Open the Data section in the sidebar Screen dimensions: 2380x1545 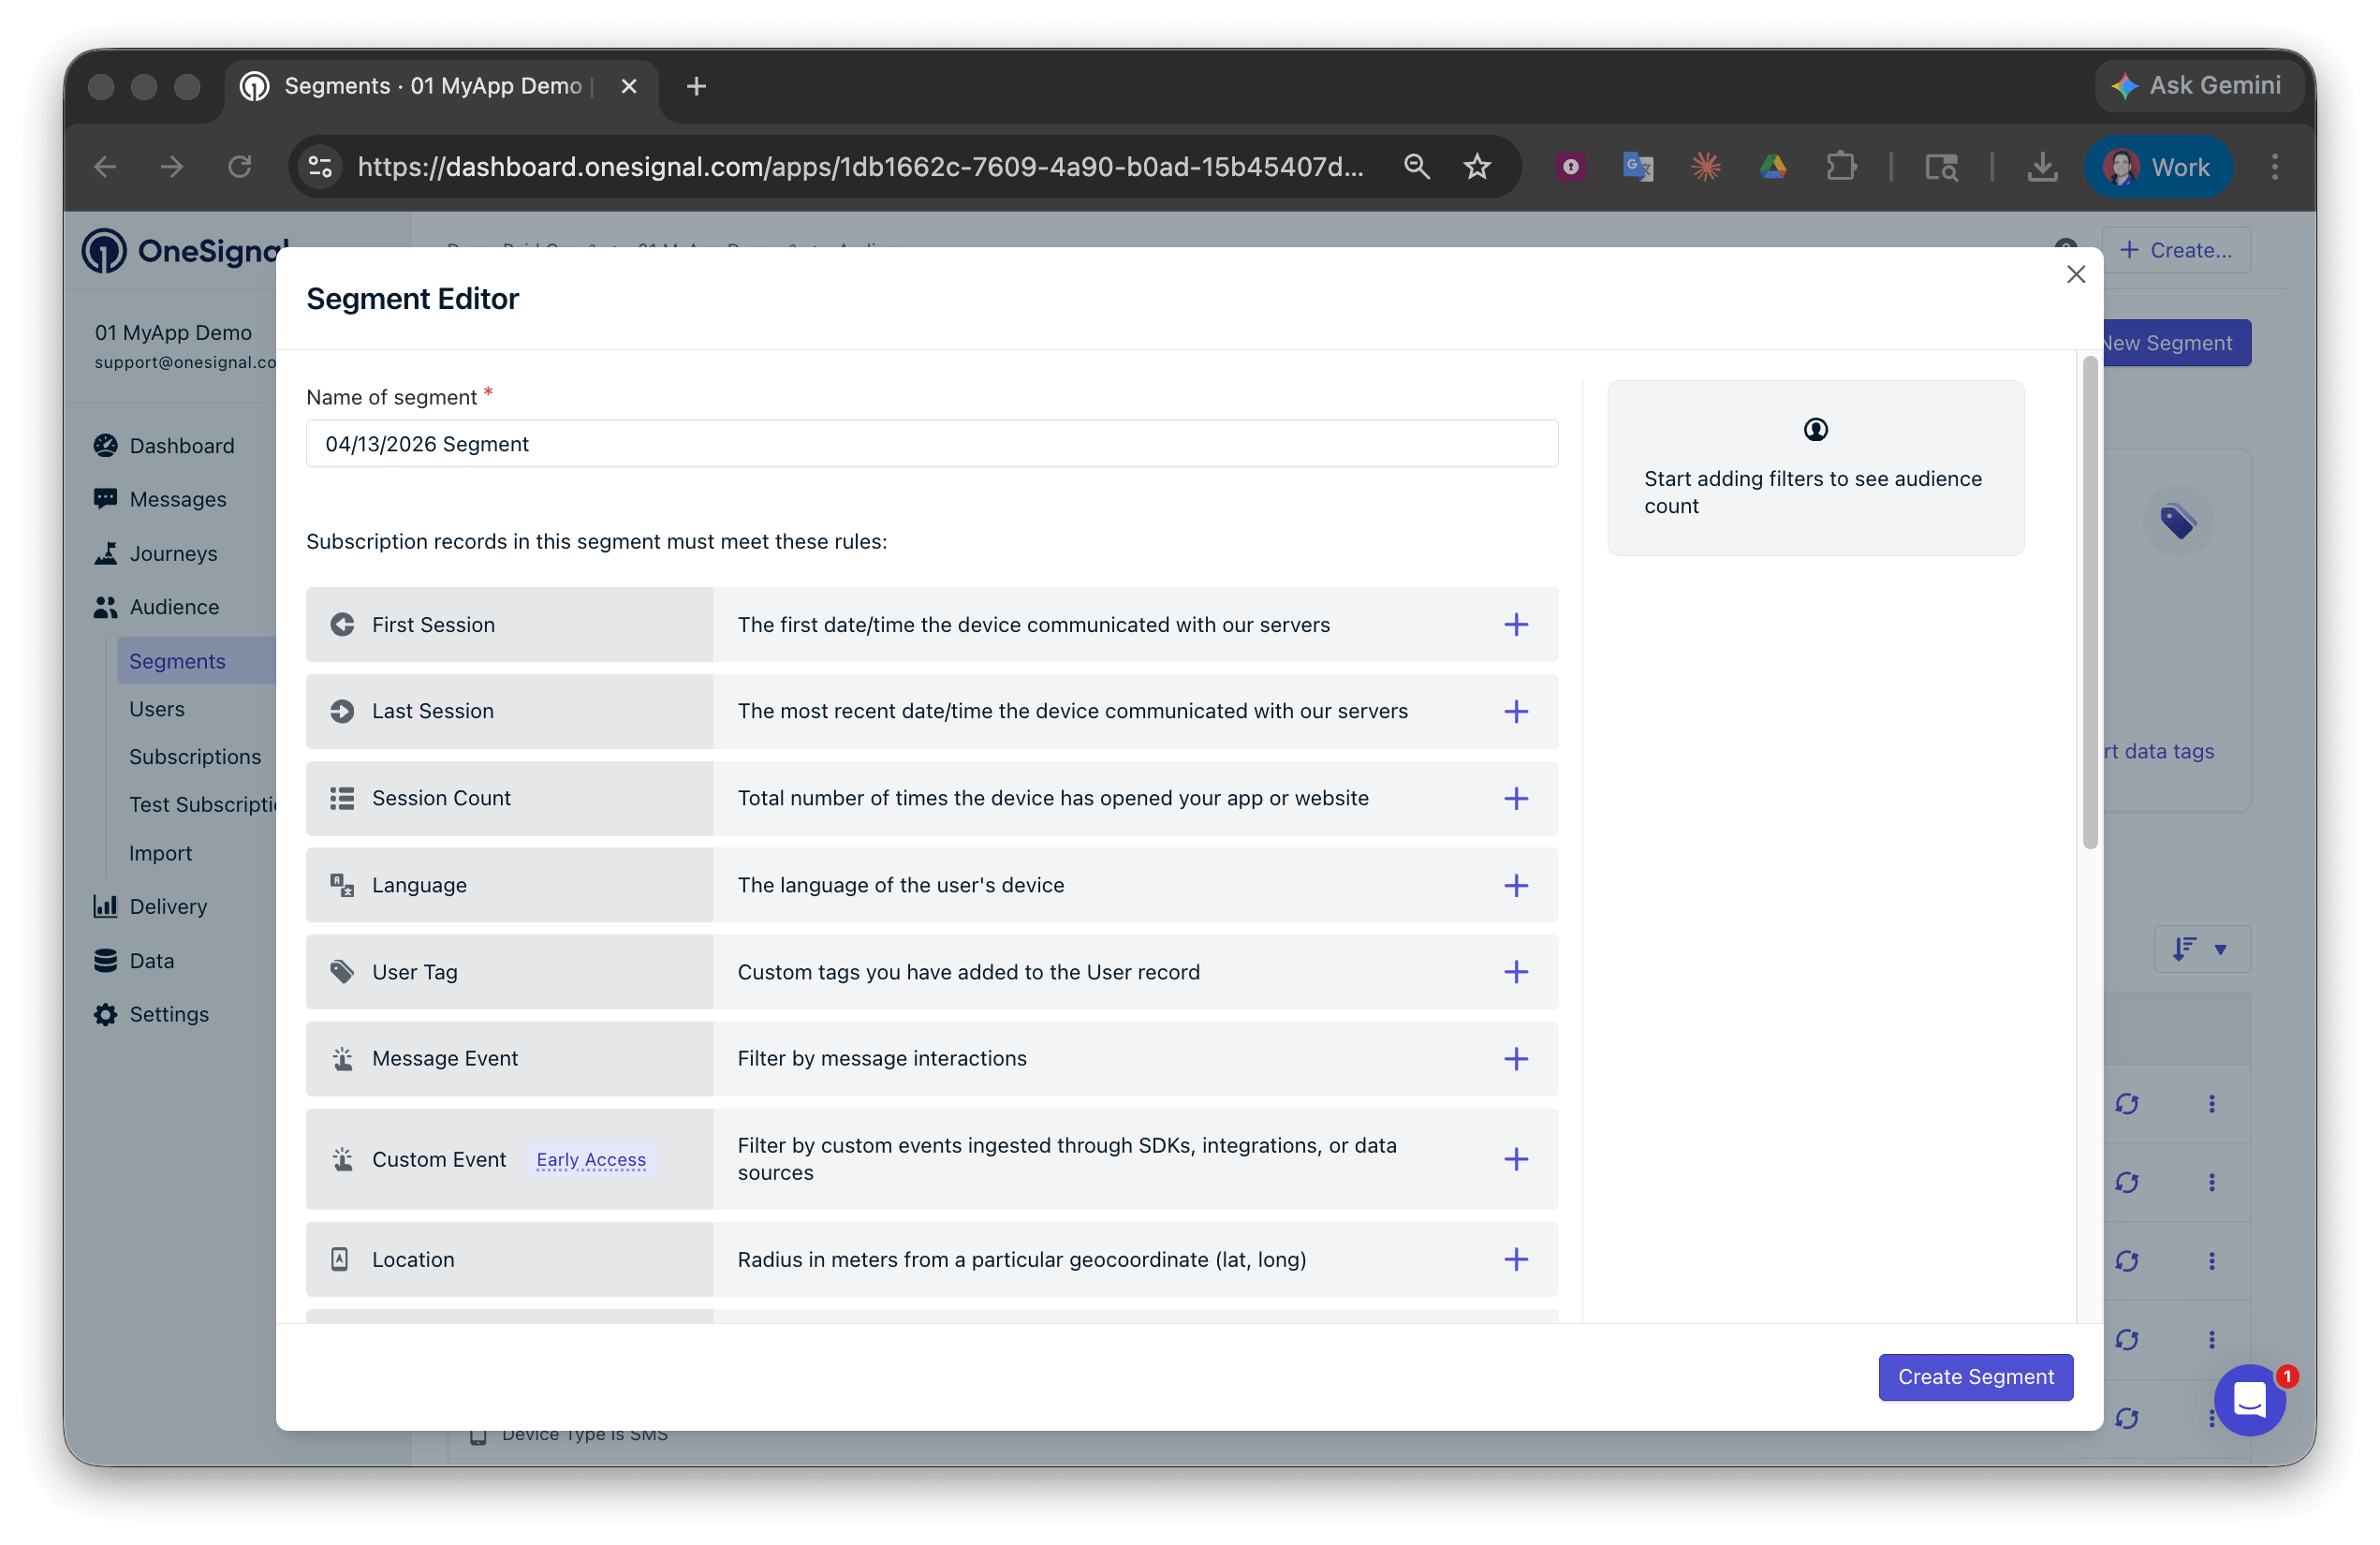pos(151,960)
